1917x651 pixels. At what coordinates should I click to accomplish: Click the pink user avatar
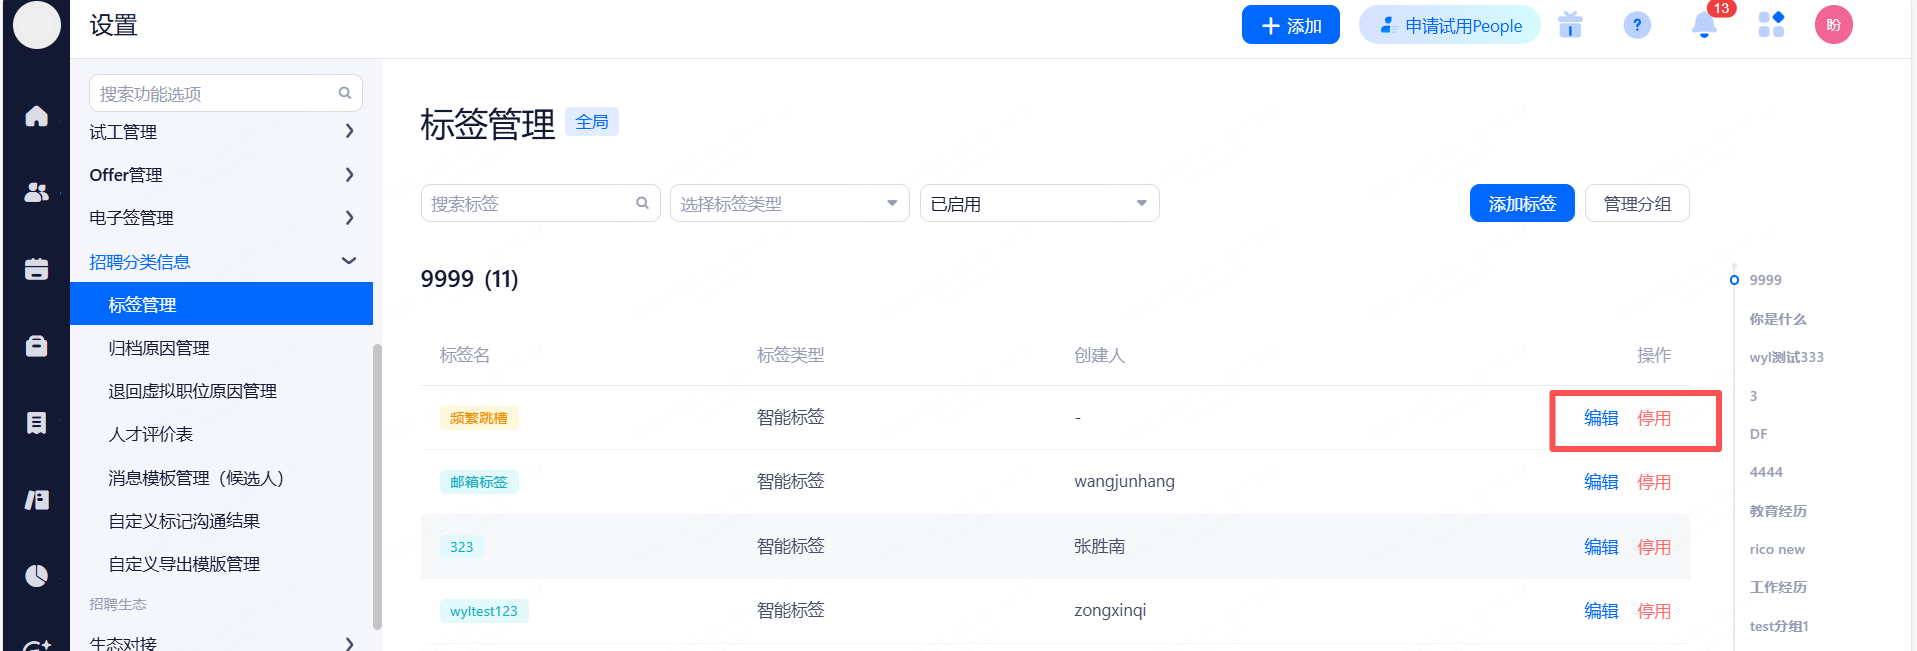click(1833, 26)
